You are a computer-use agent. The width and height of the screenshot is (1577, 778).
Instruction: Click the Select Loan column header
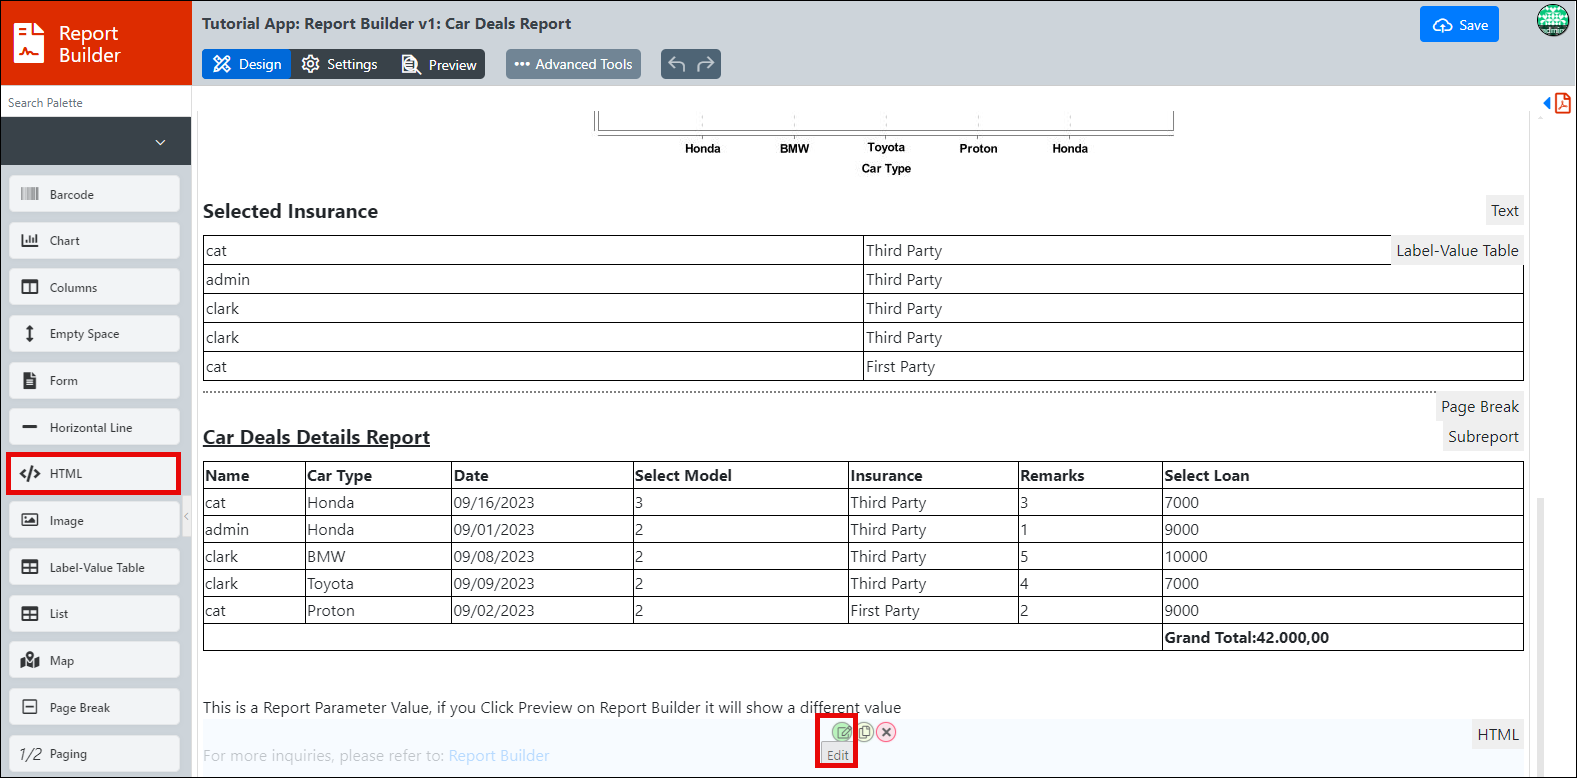pos(1342,476)
